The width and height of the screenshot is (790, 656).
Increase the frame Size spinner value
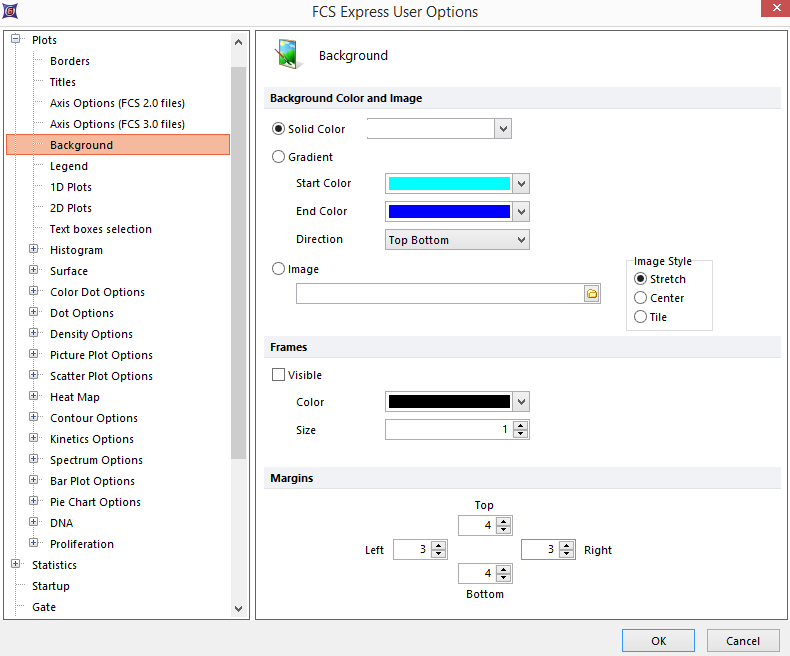(520, 425)
